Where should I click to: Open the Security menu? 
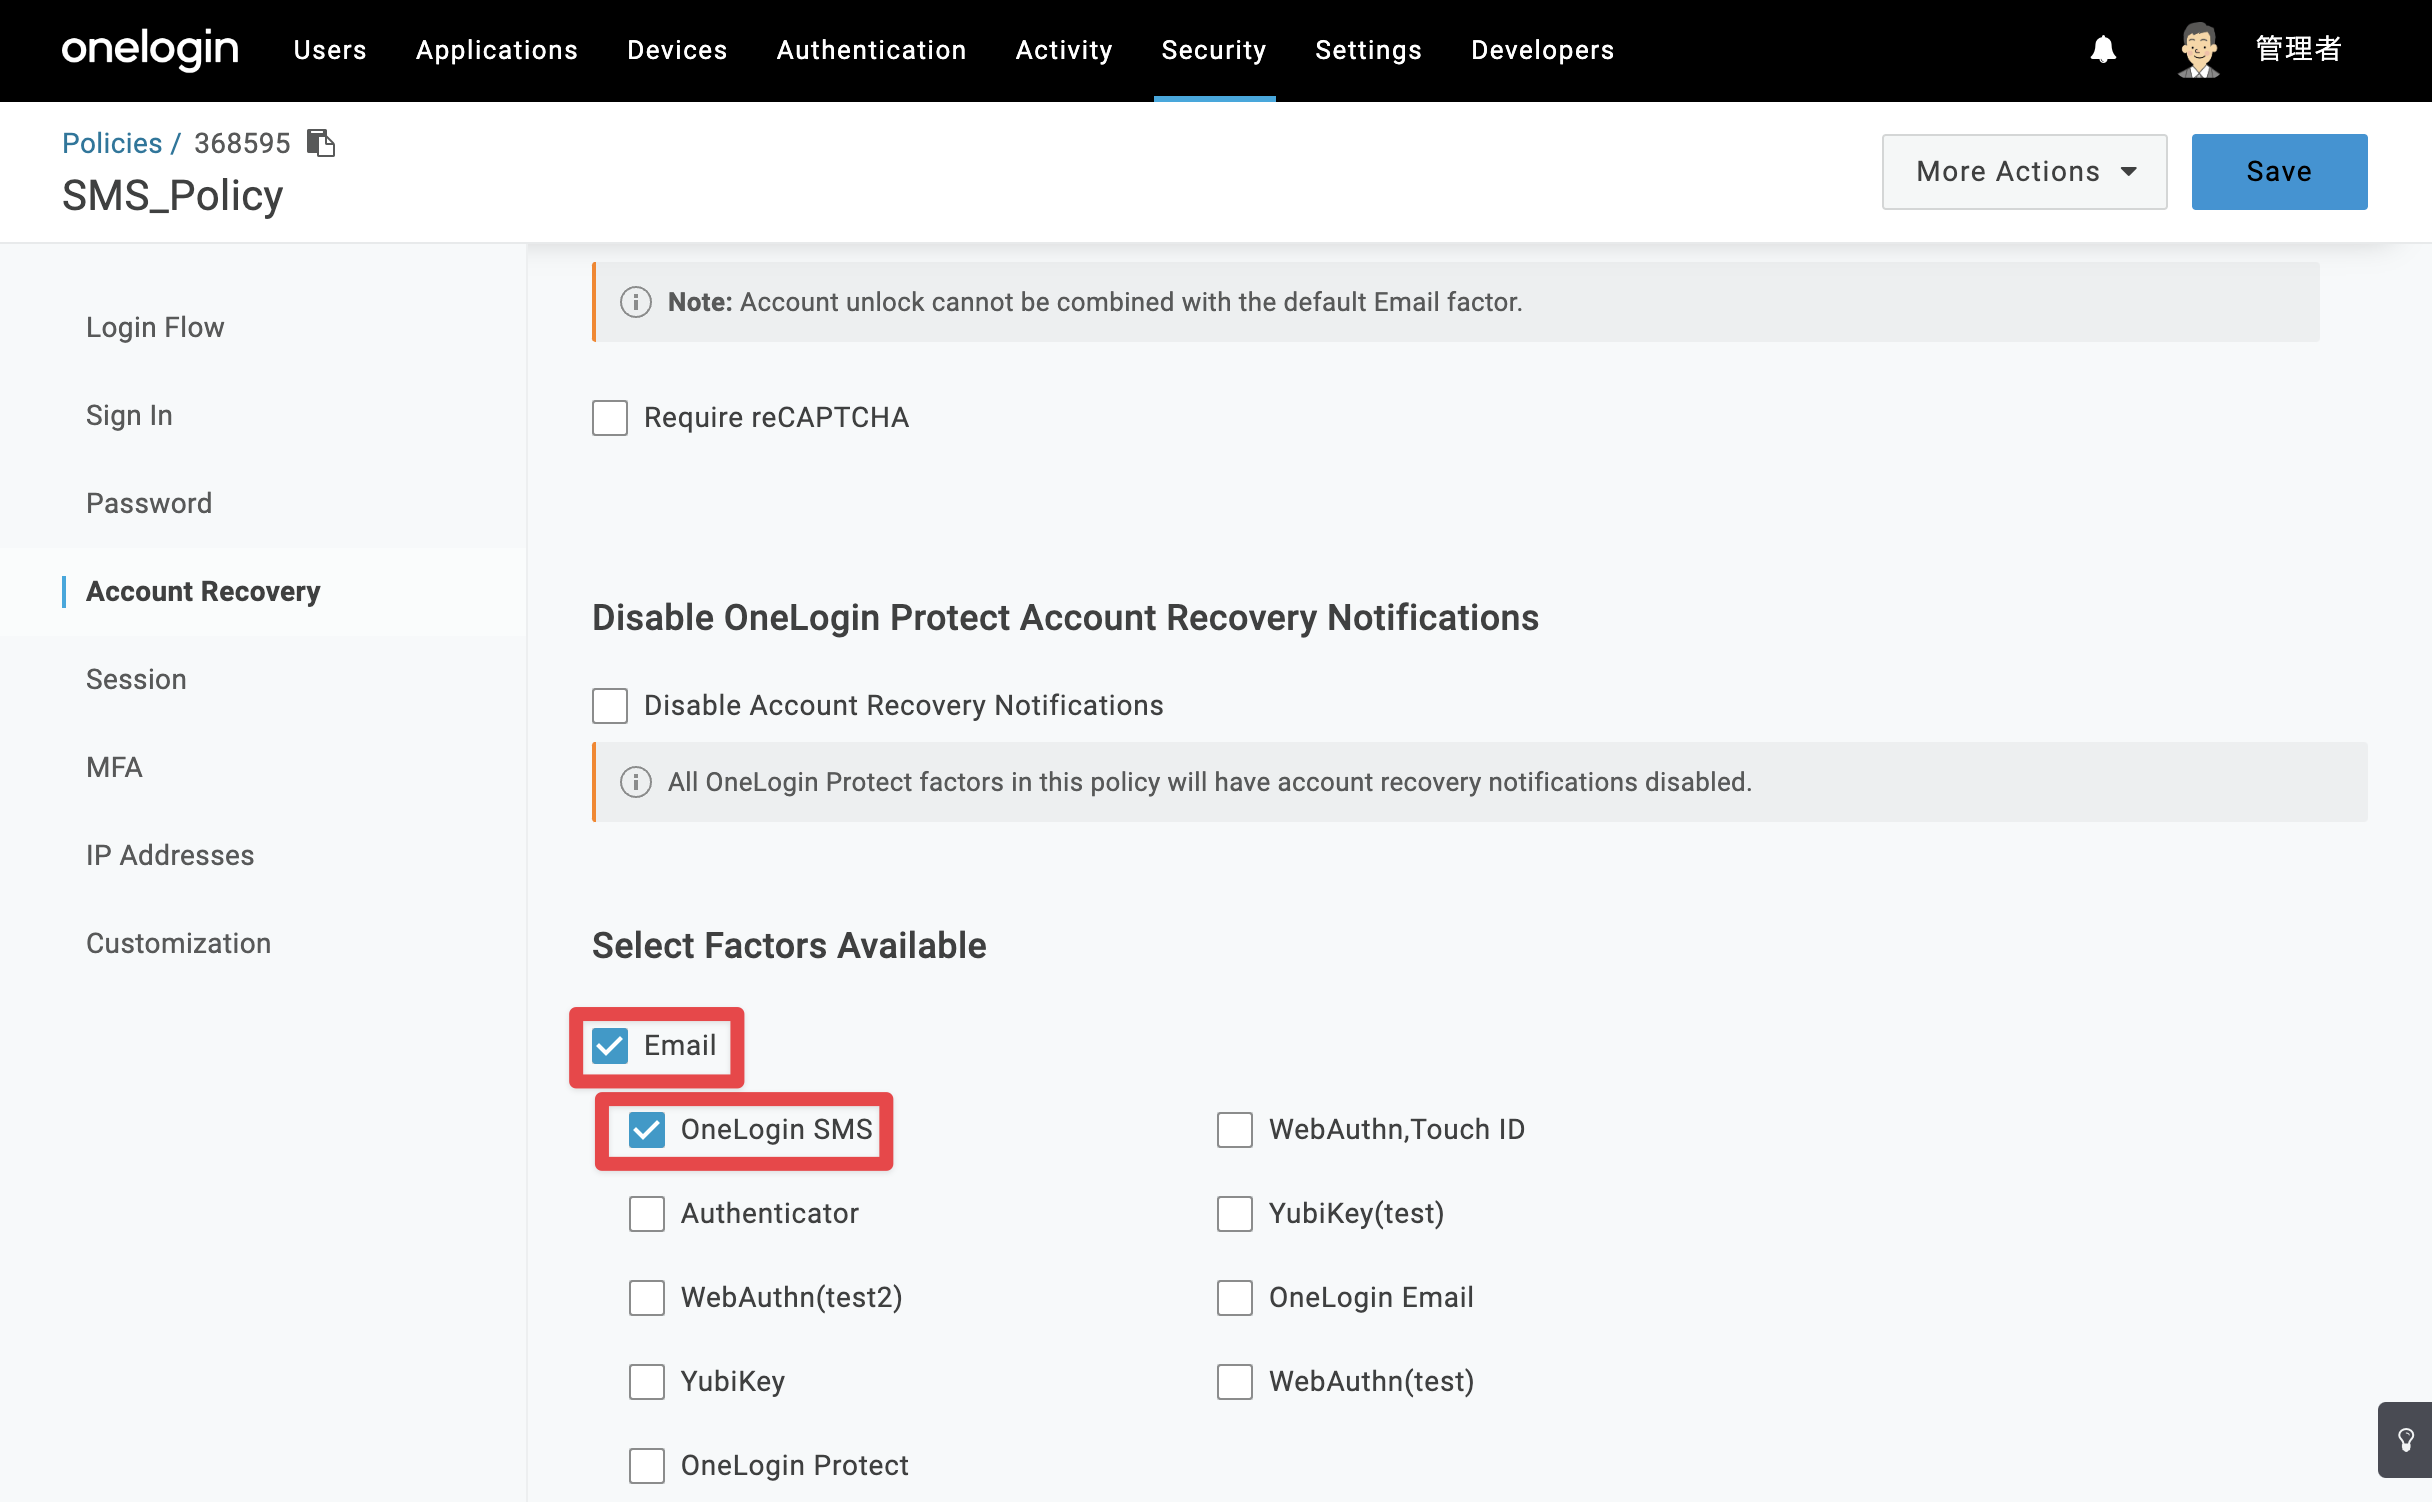click(x=1214, y=50)
